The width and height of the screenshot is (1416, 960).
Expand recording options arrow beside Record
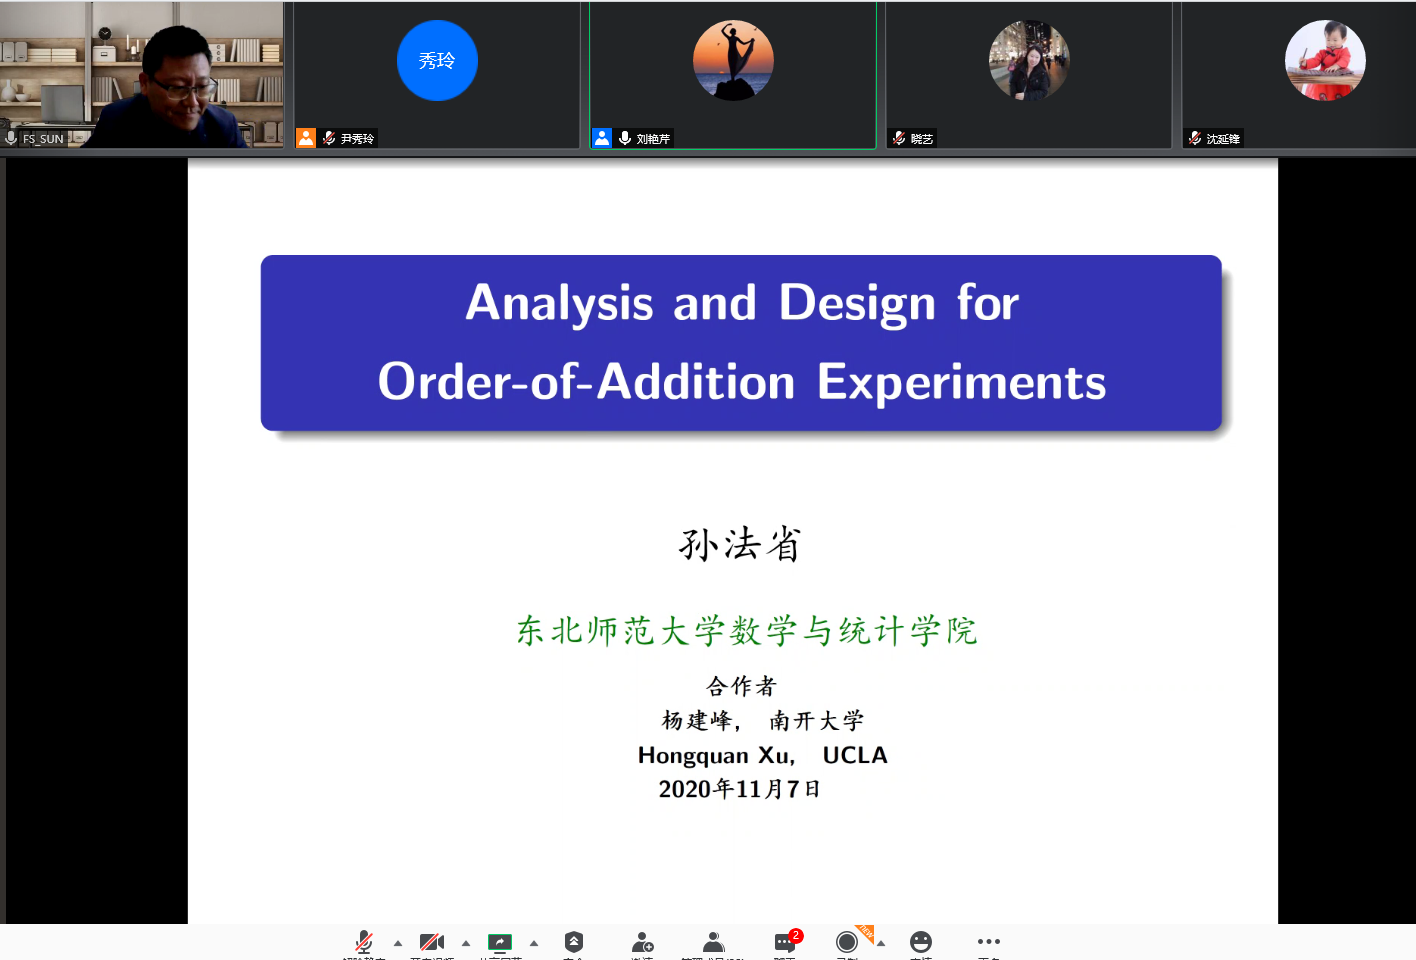[881, 943]
